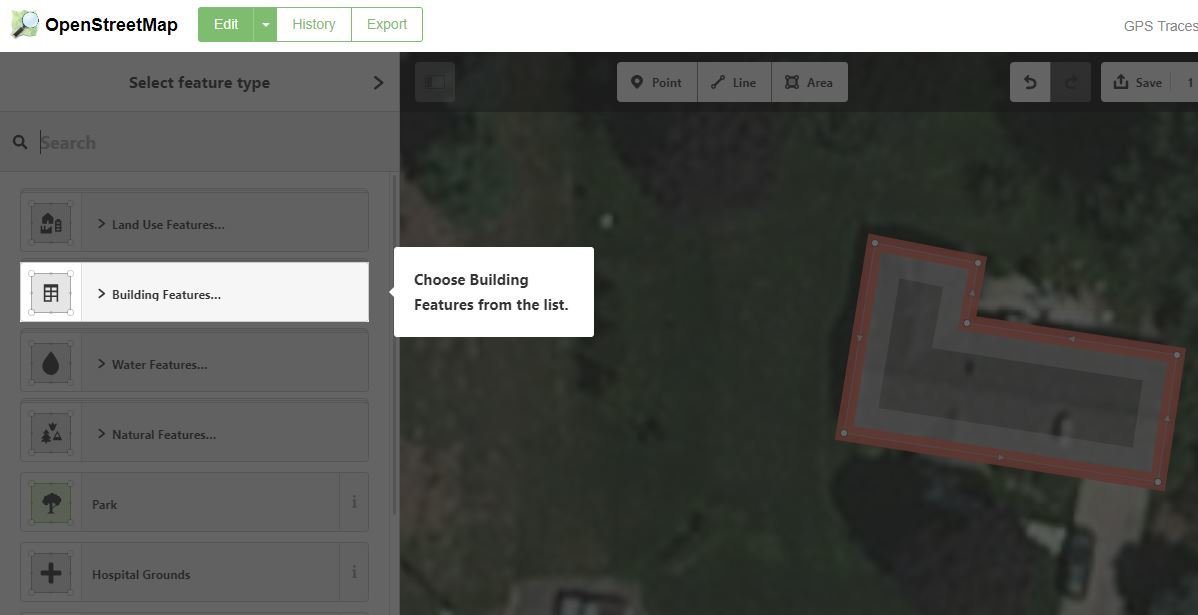Click the Natural Features trees icon

51,434
